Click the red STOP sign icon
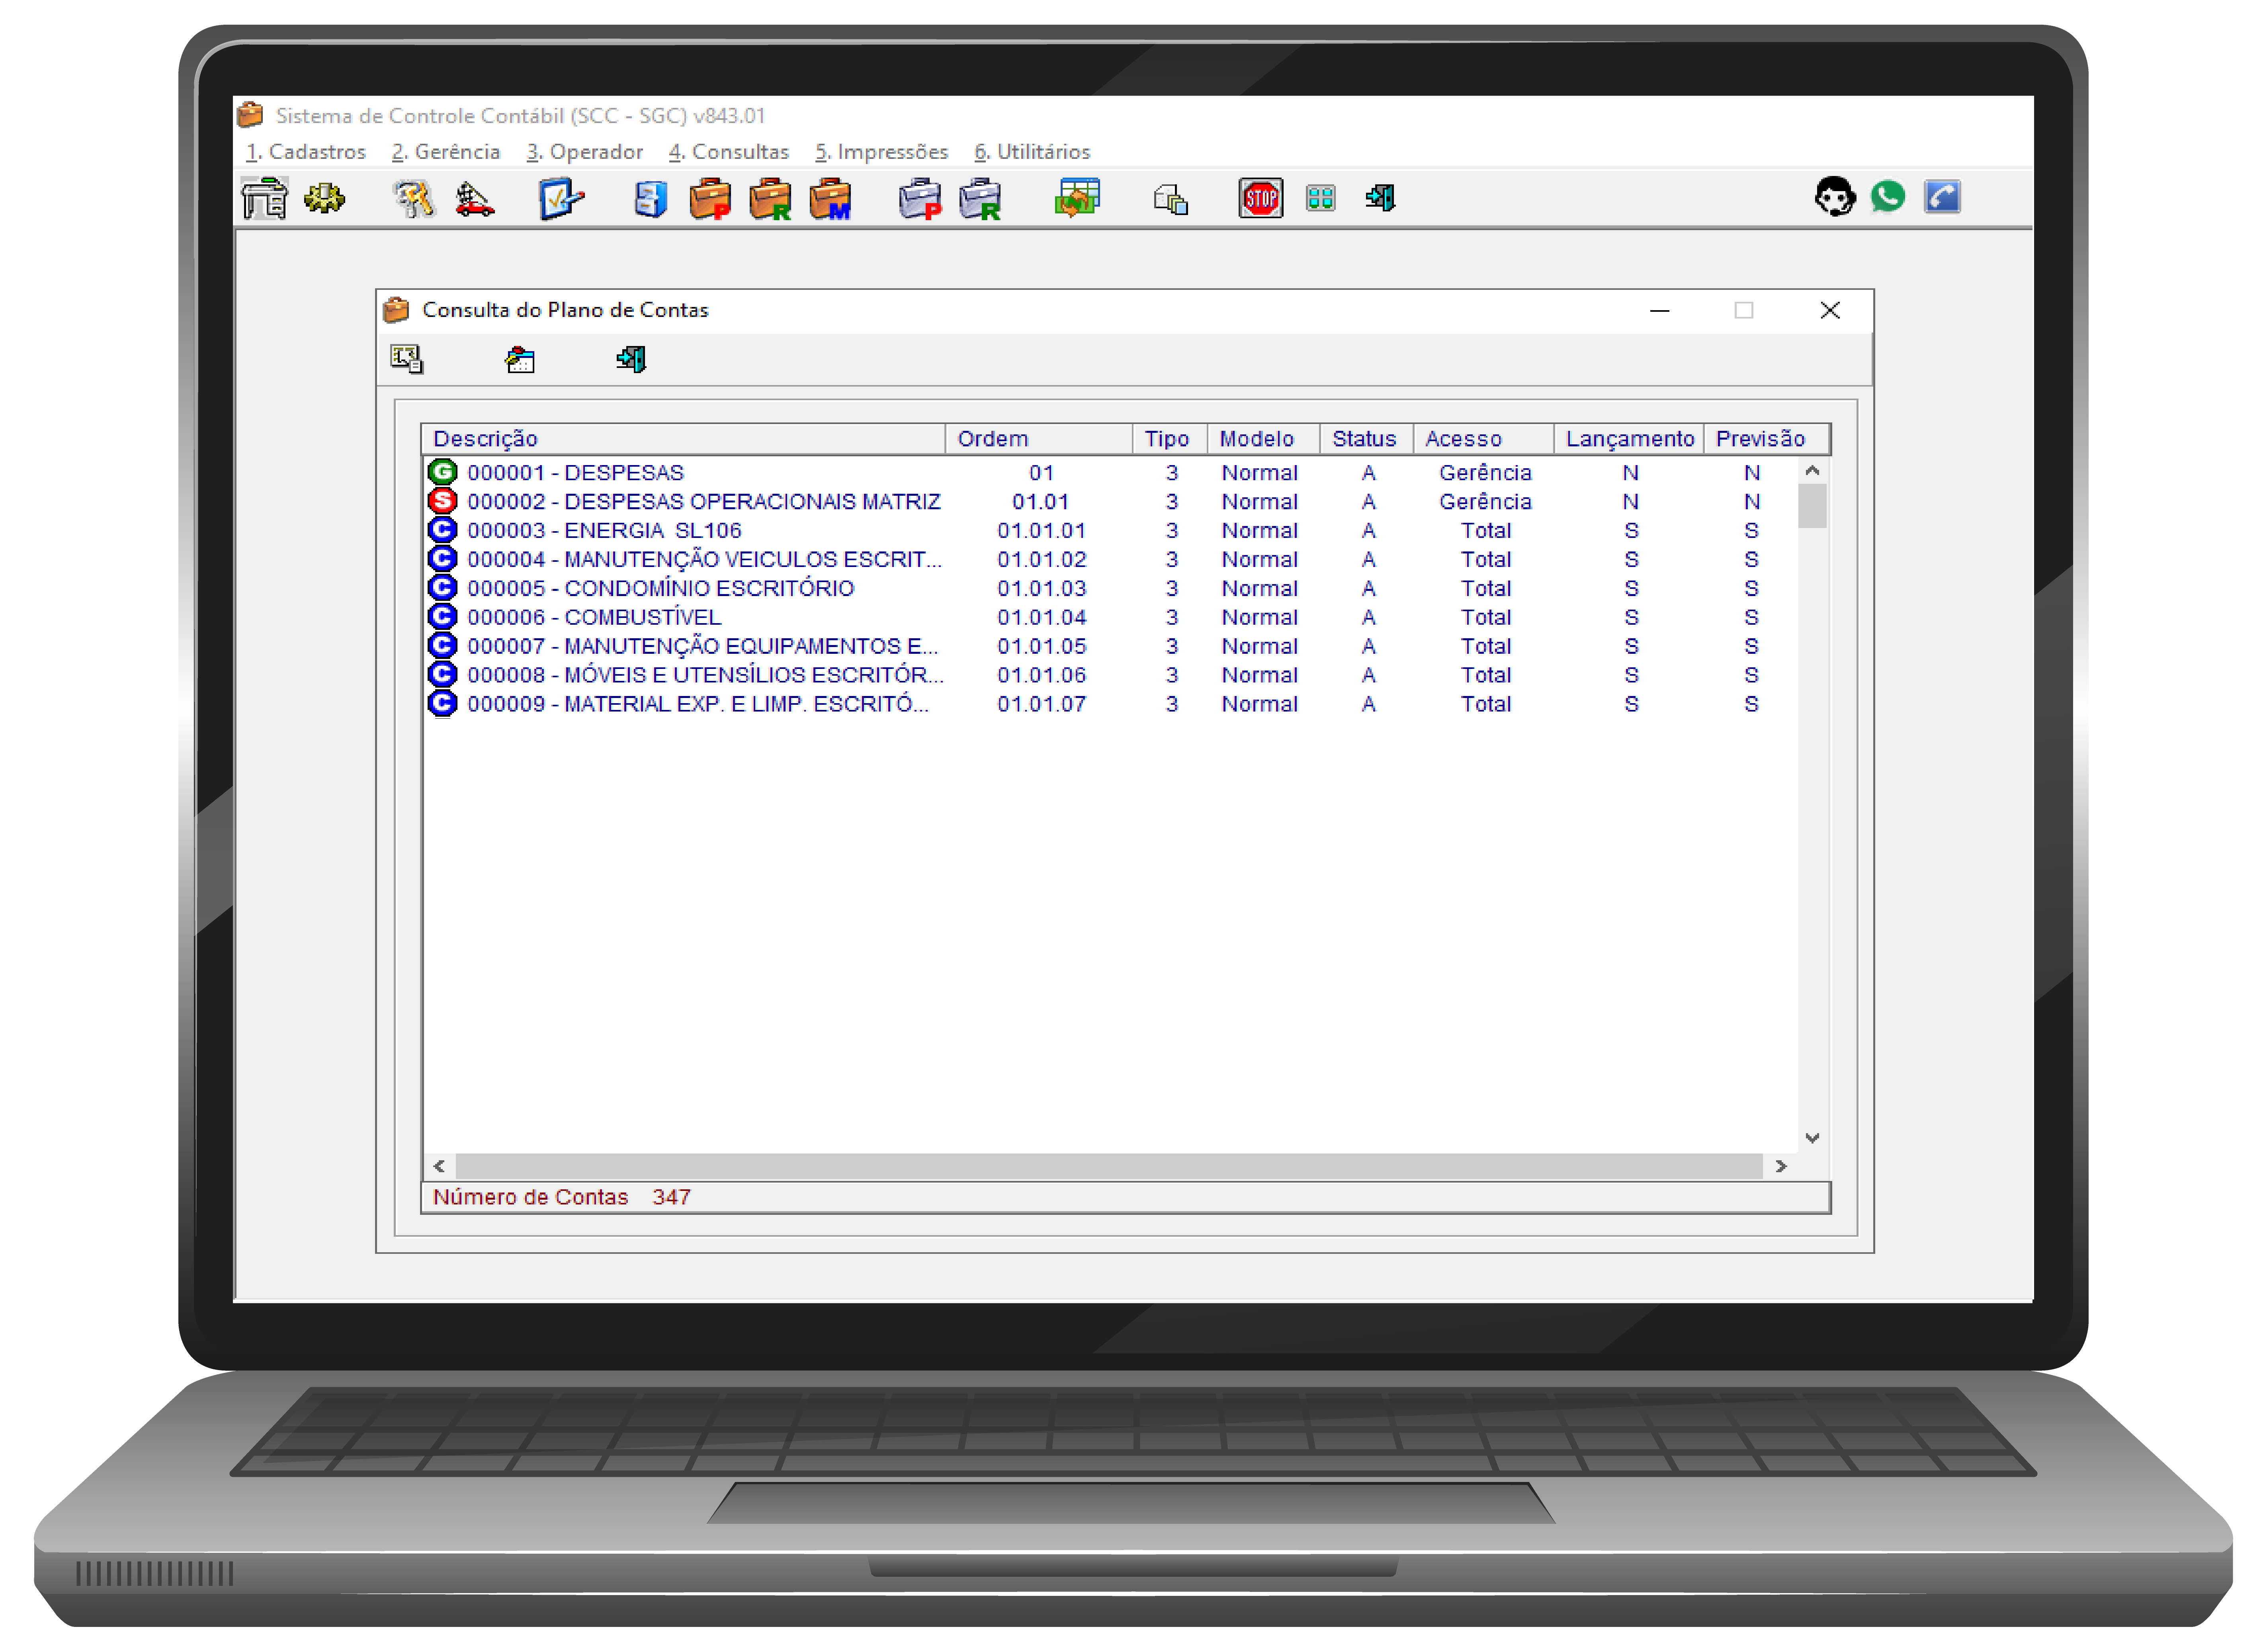Screen dimensions: 2267x1652 pos(1261,198)
